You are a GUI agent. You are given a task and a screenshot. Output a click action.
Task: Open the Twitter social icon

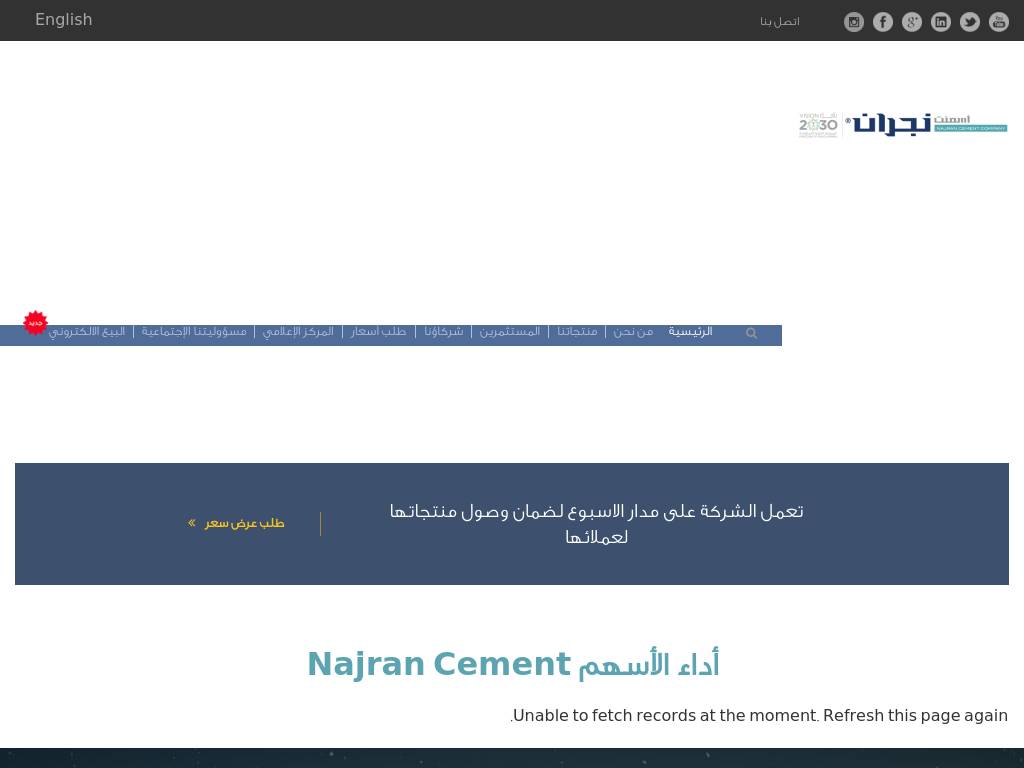tap(970, 22)
